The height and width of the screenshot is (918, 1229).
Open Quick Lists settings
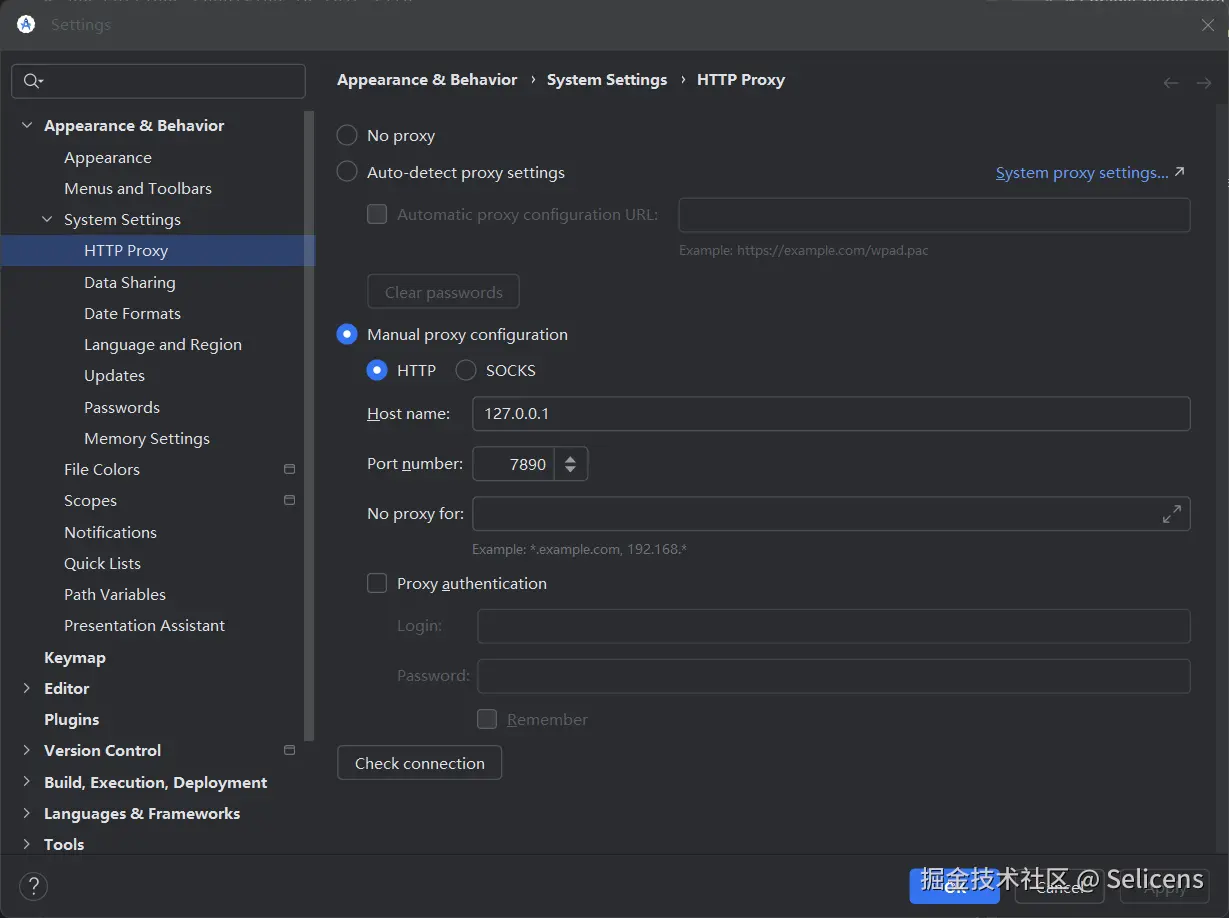pyautogui.click(x=102, y=563)
